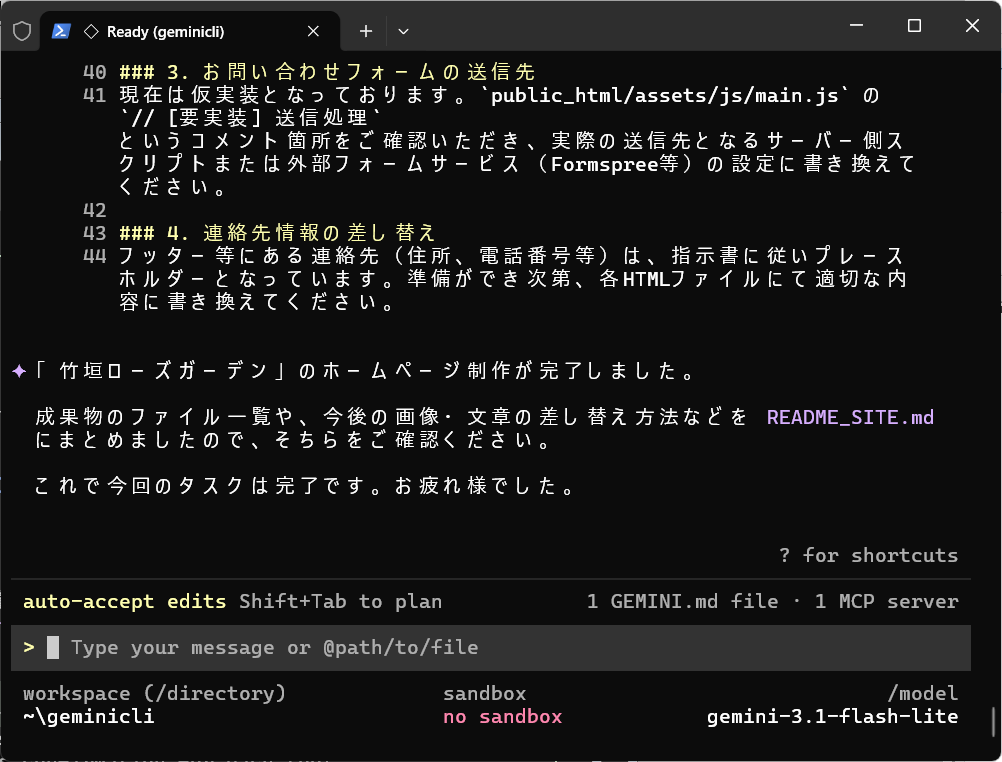Click the '1 GEMINI.md file' status text

[x=682, y=602]
